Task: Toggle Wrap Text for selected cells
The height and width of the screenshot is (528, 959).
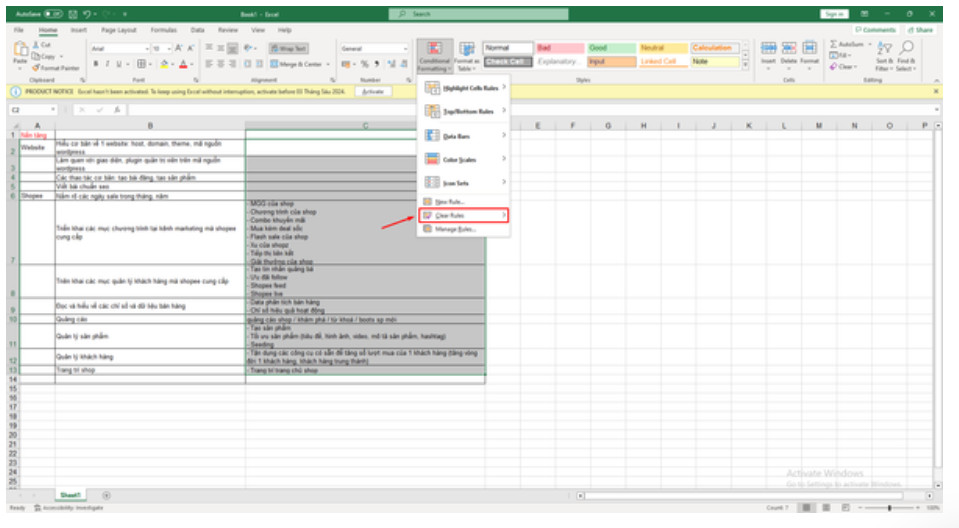Action: point(289,48)
